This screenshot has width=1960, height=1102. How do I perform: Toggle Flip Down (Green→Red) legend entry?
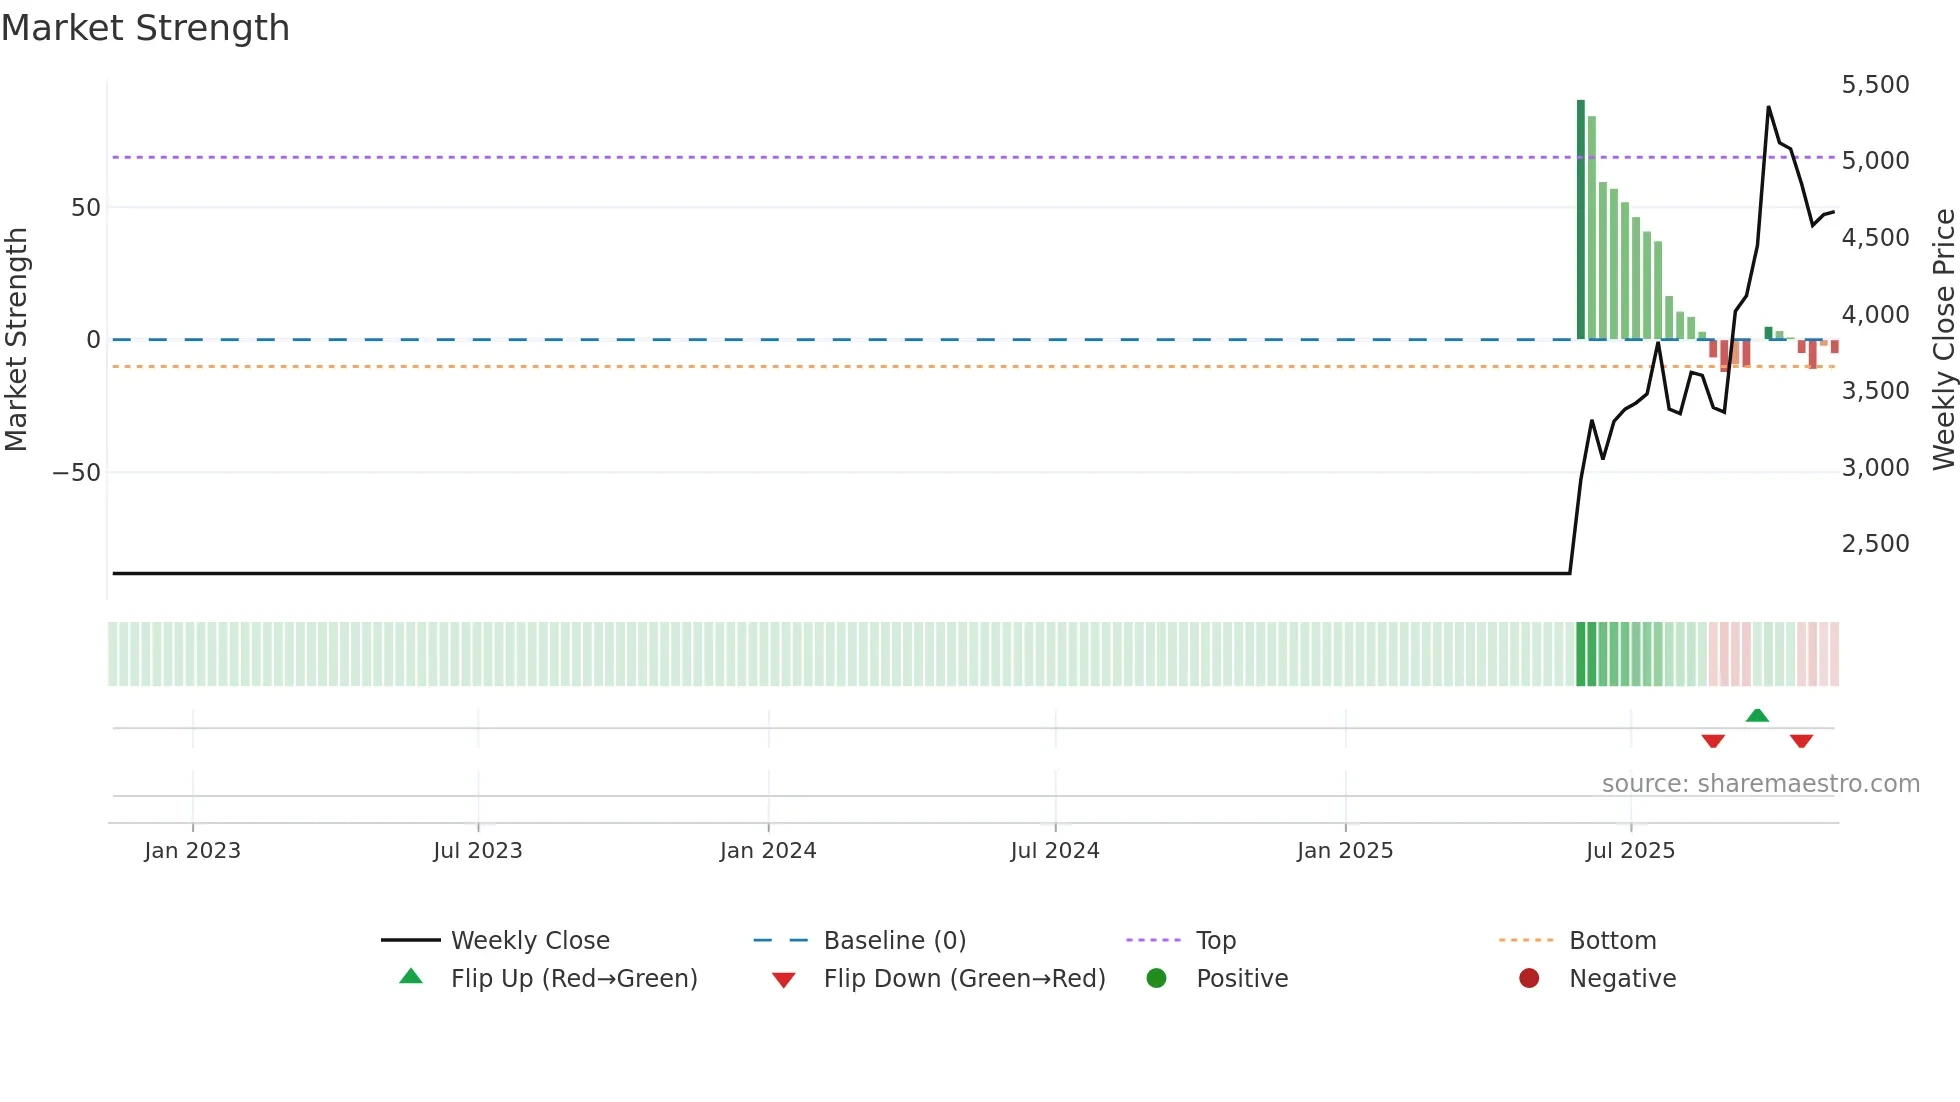[938, 978]
